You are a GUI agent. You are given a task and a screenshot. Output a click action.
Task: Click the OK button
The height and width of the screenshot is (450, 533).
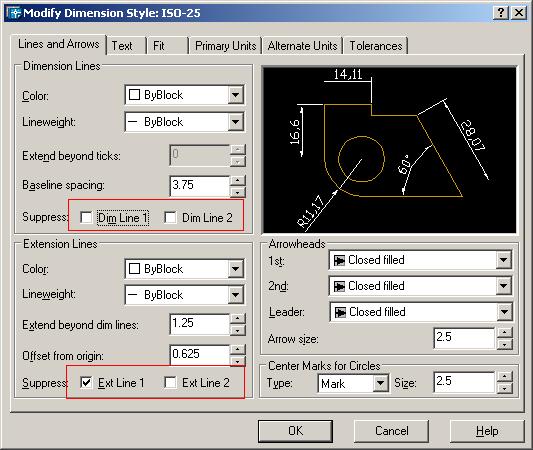(x=295, y=431)
